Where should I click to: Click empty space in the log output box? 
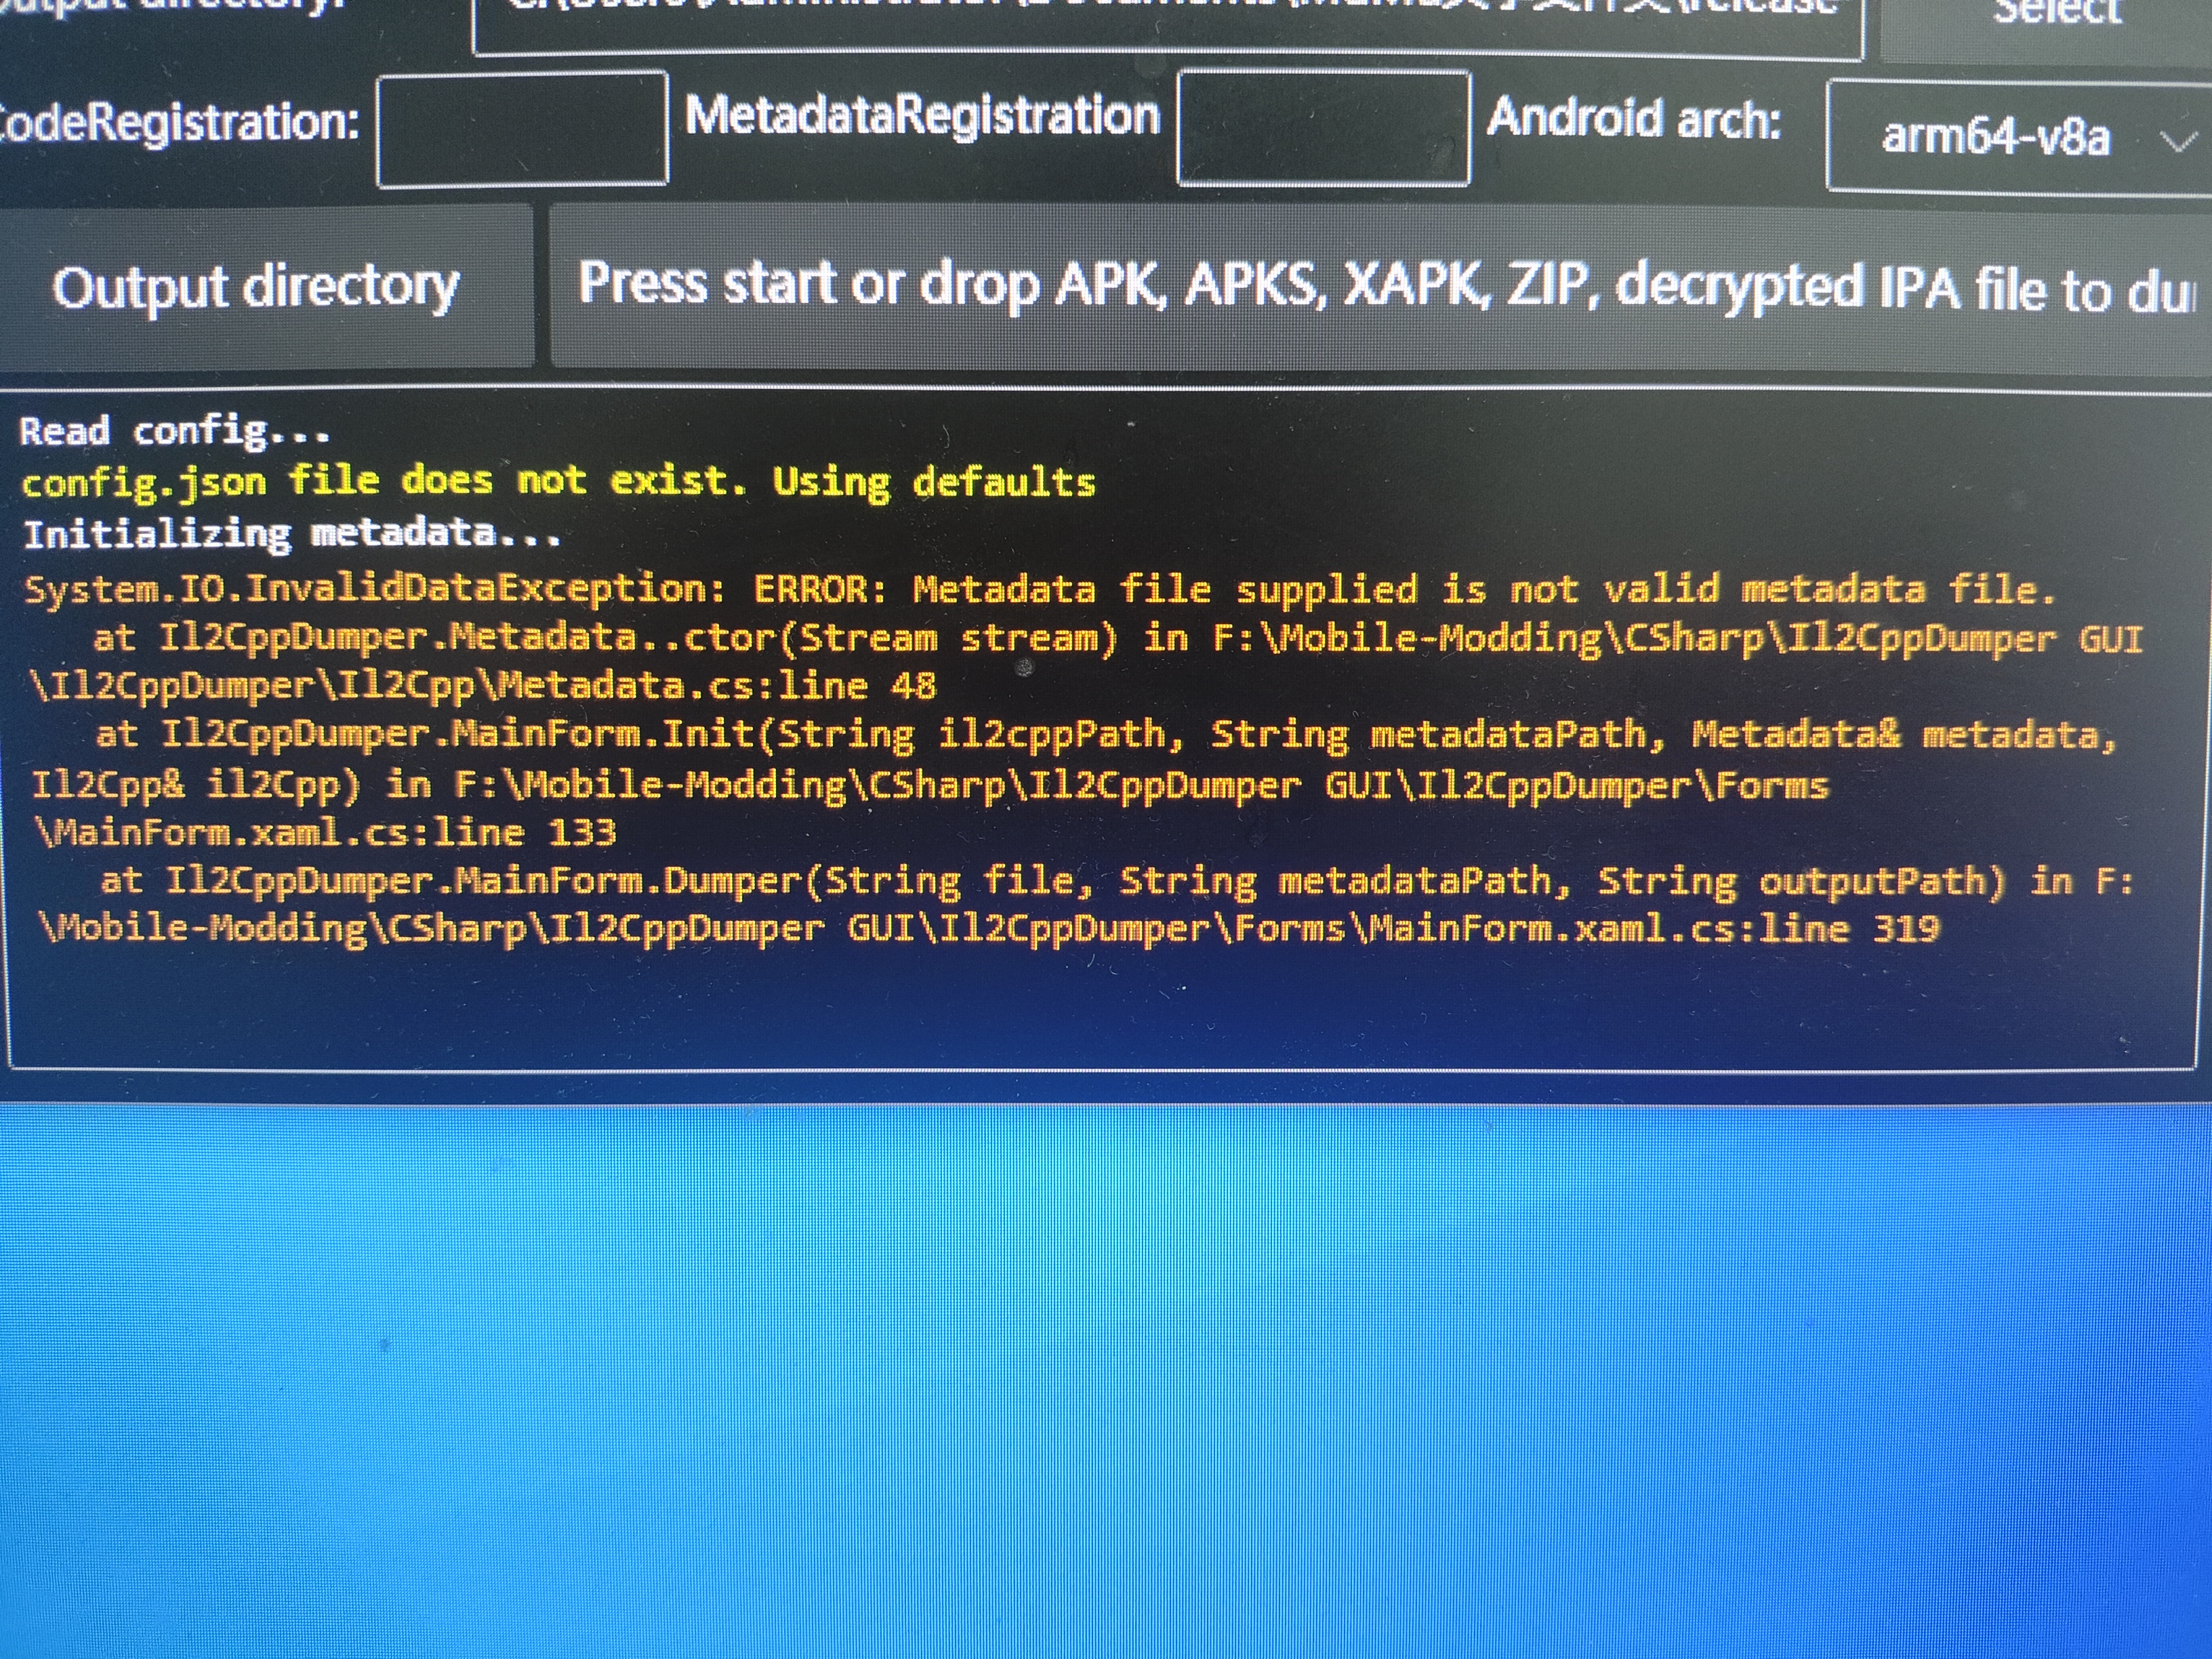tap(1100, 1010)
